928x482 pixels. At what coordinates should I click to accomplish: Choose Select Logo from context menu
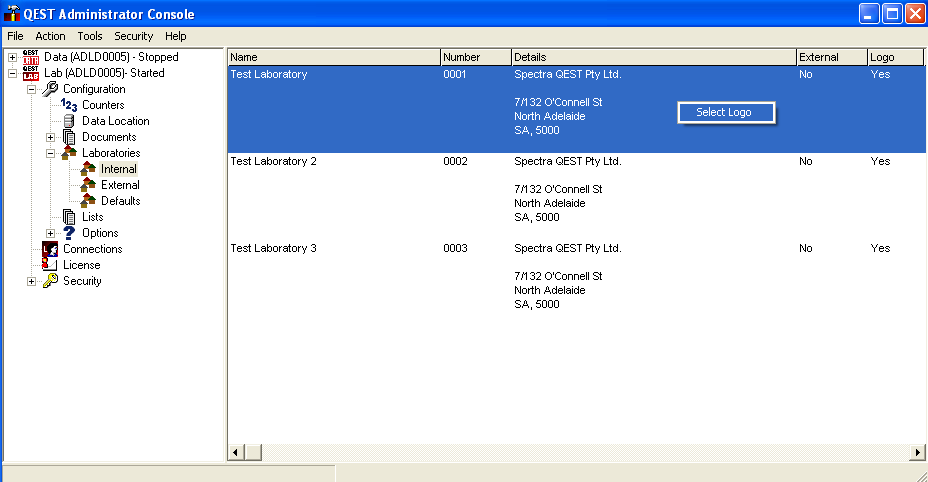[x=724, y=112]
